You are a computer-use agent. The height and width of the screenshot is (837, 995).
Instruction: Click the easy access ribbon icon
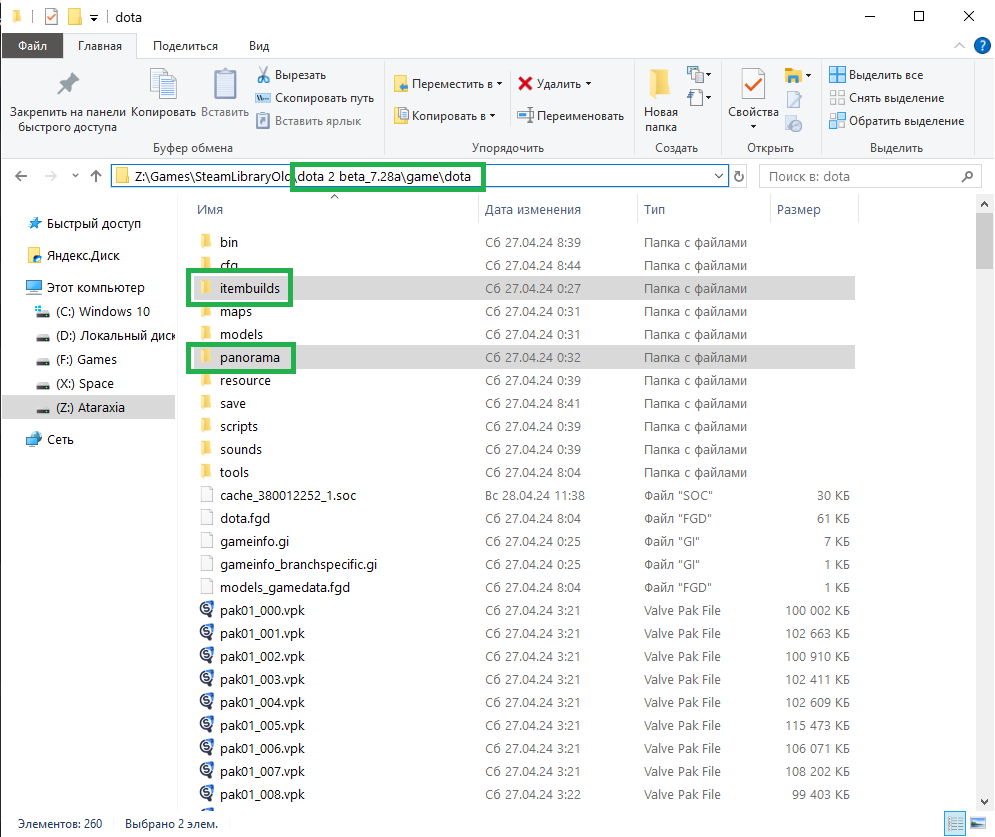pos(699,98)
